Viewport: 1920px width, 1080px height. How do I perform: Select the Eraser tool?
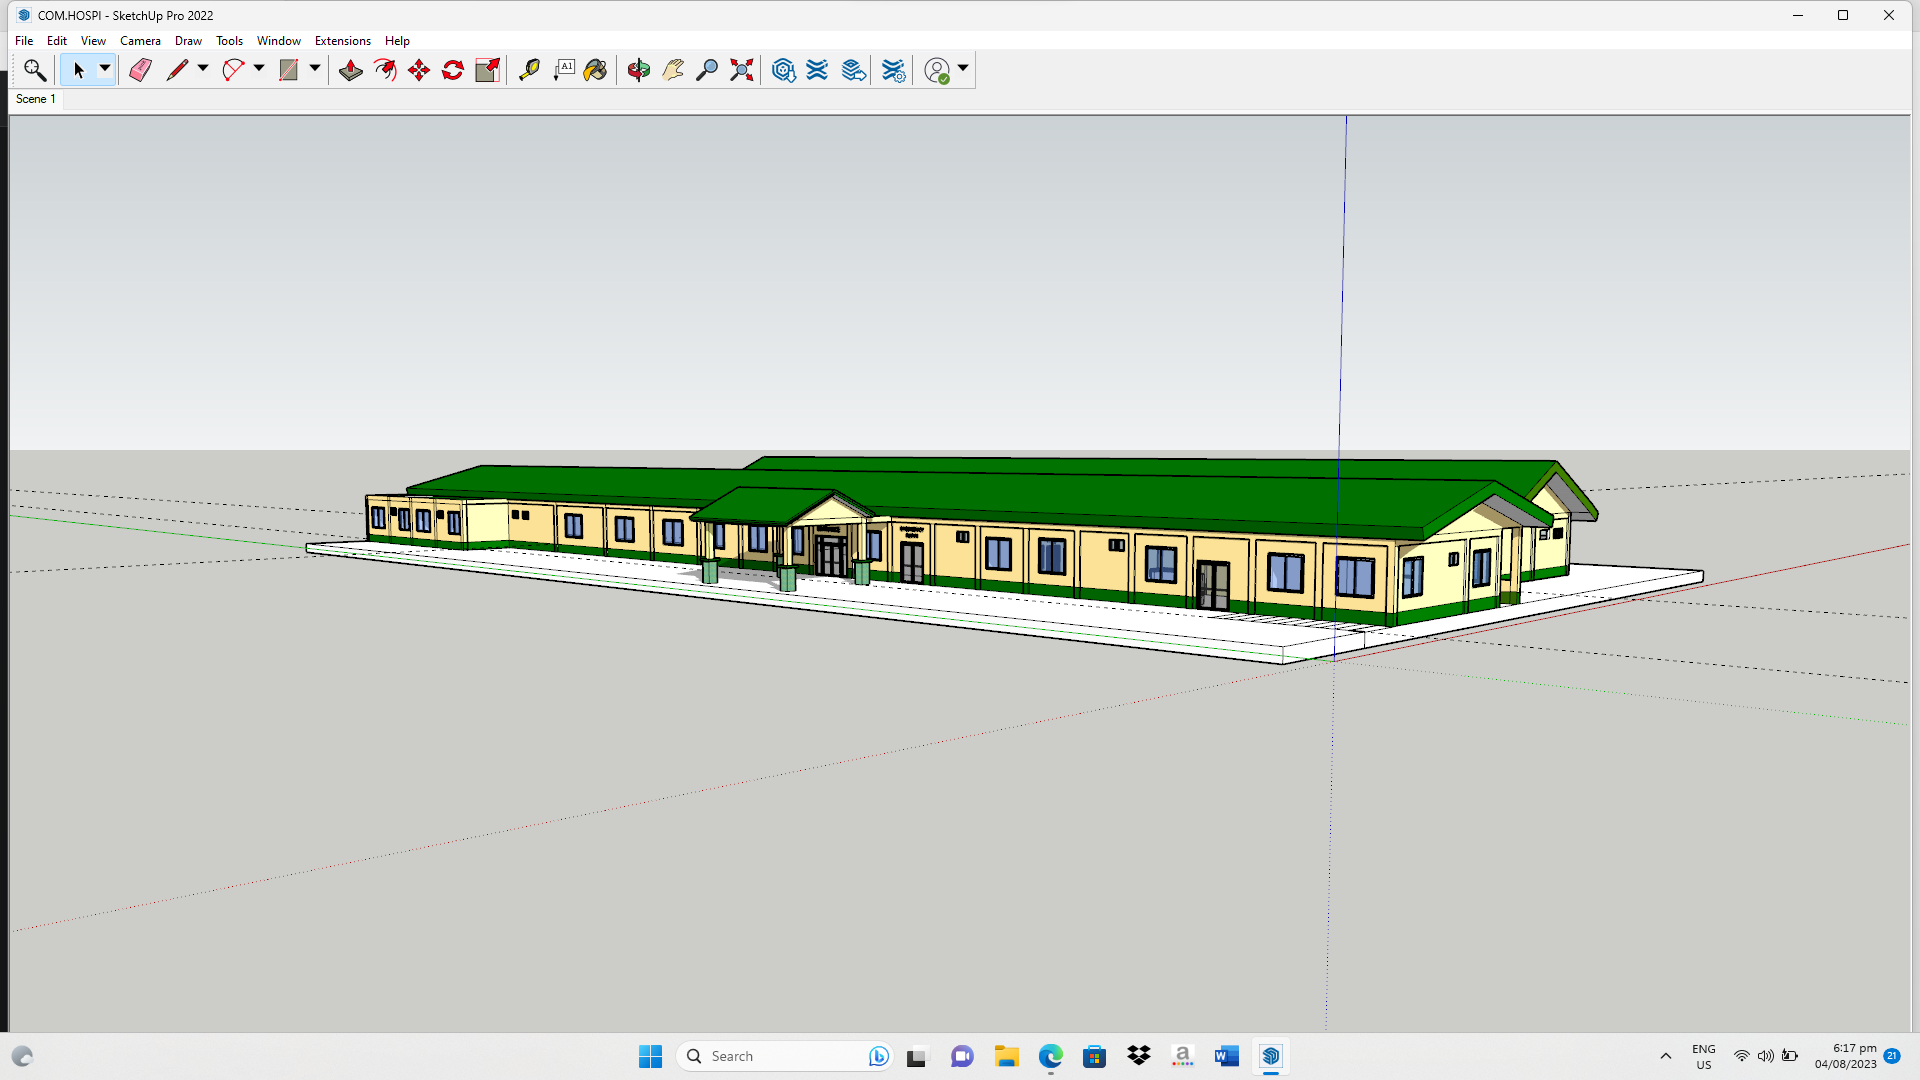[x=140, y=70]
